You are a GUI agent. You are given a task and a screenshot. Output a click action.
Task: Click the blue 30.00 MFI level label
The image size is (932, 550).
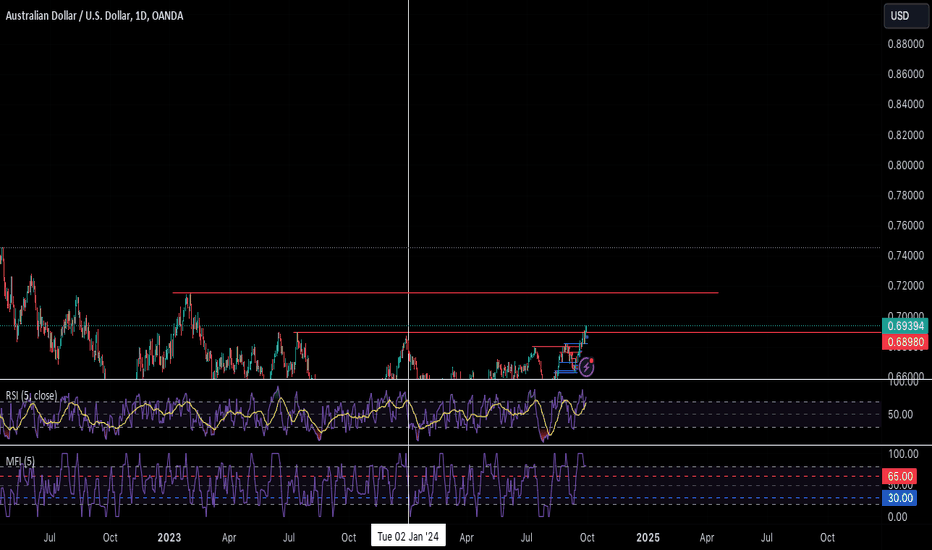(x=900, y=498)
